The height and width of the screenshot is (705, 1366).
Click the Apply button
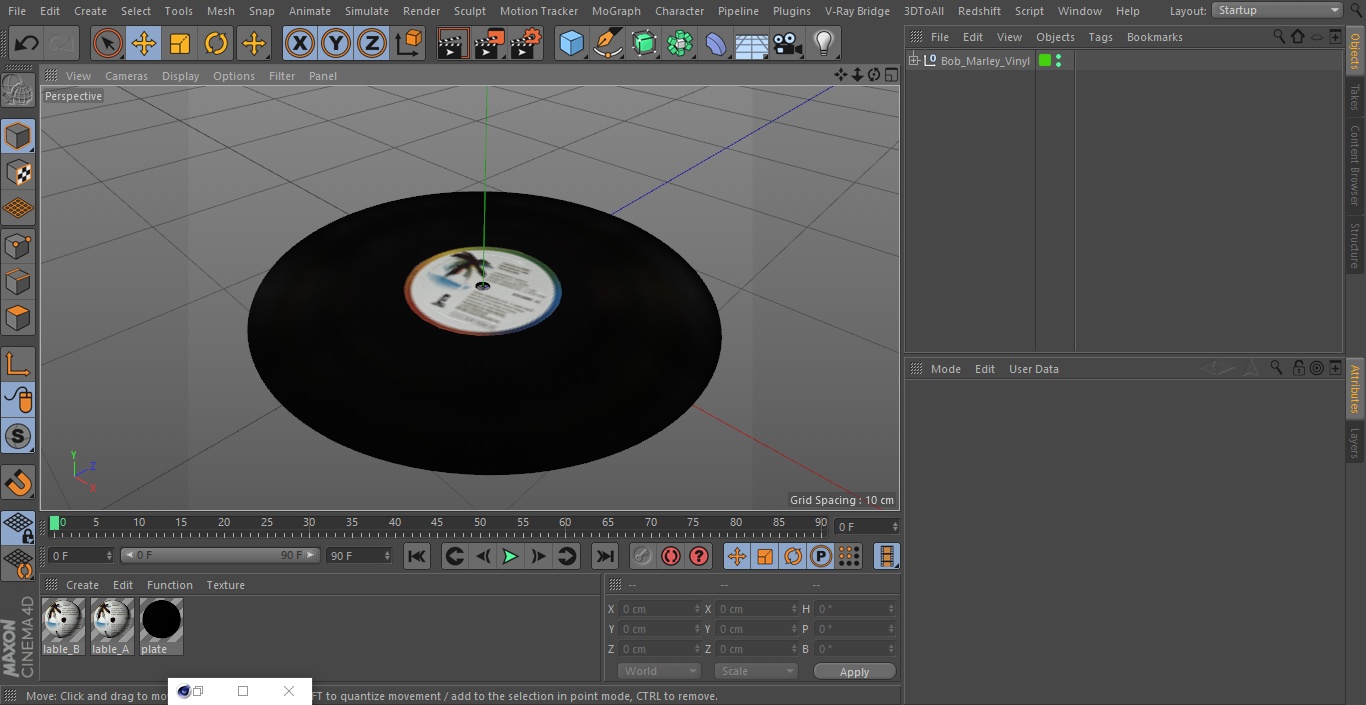[x=854, y=672]
